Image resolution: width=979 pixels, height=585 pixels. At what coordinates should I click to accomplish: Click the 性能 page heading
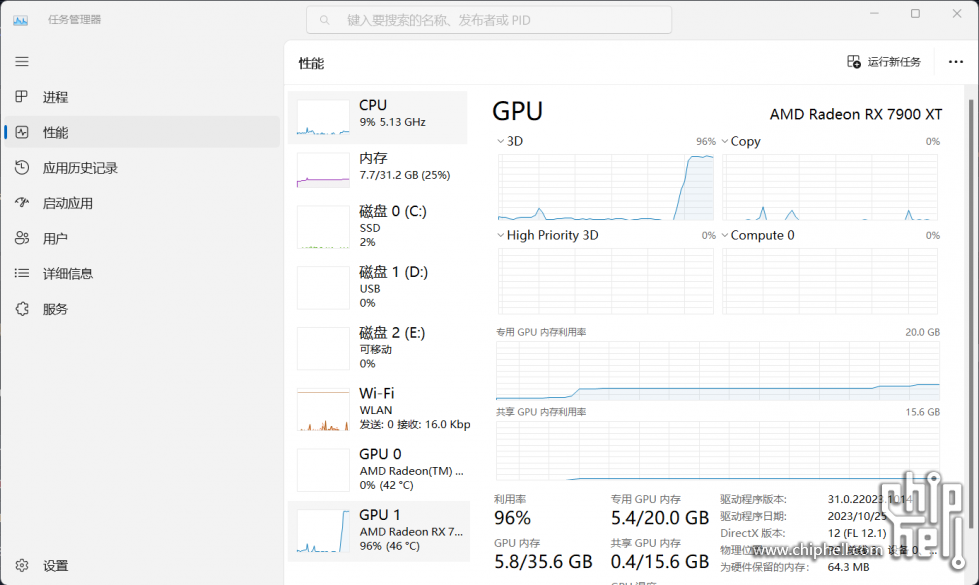click(x=311, y=63)
